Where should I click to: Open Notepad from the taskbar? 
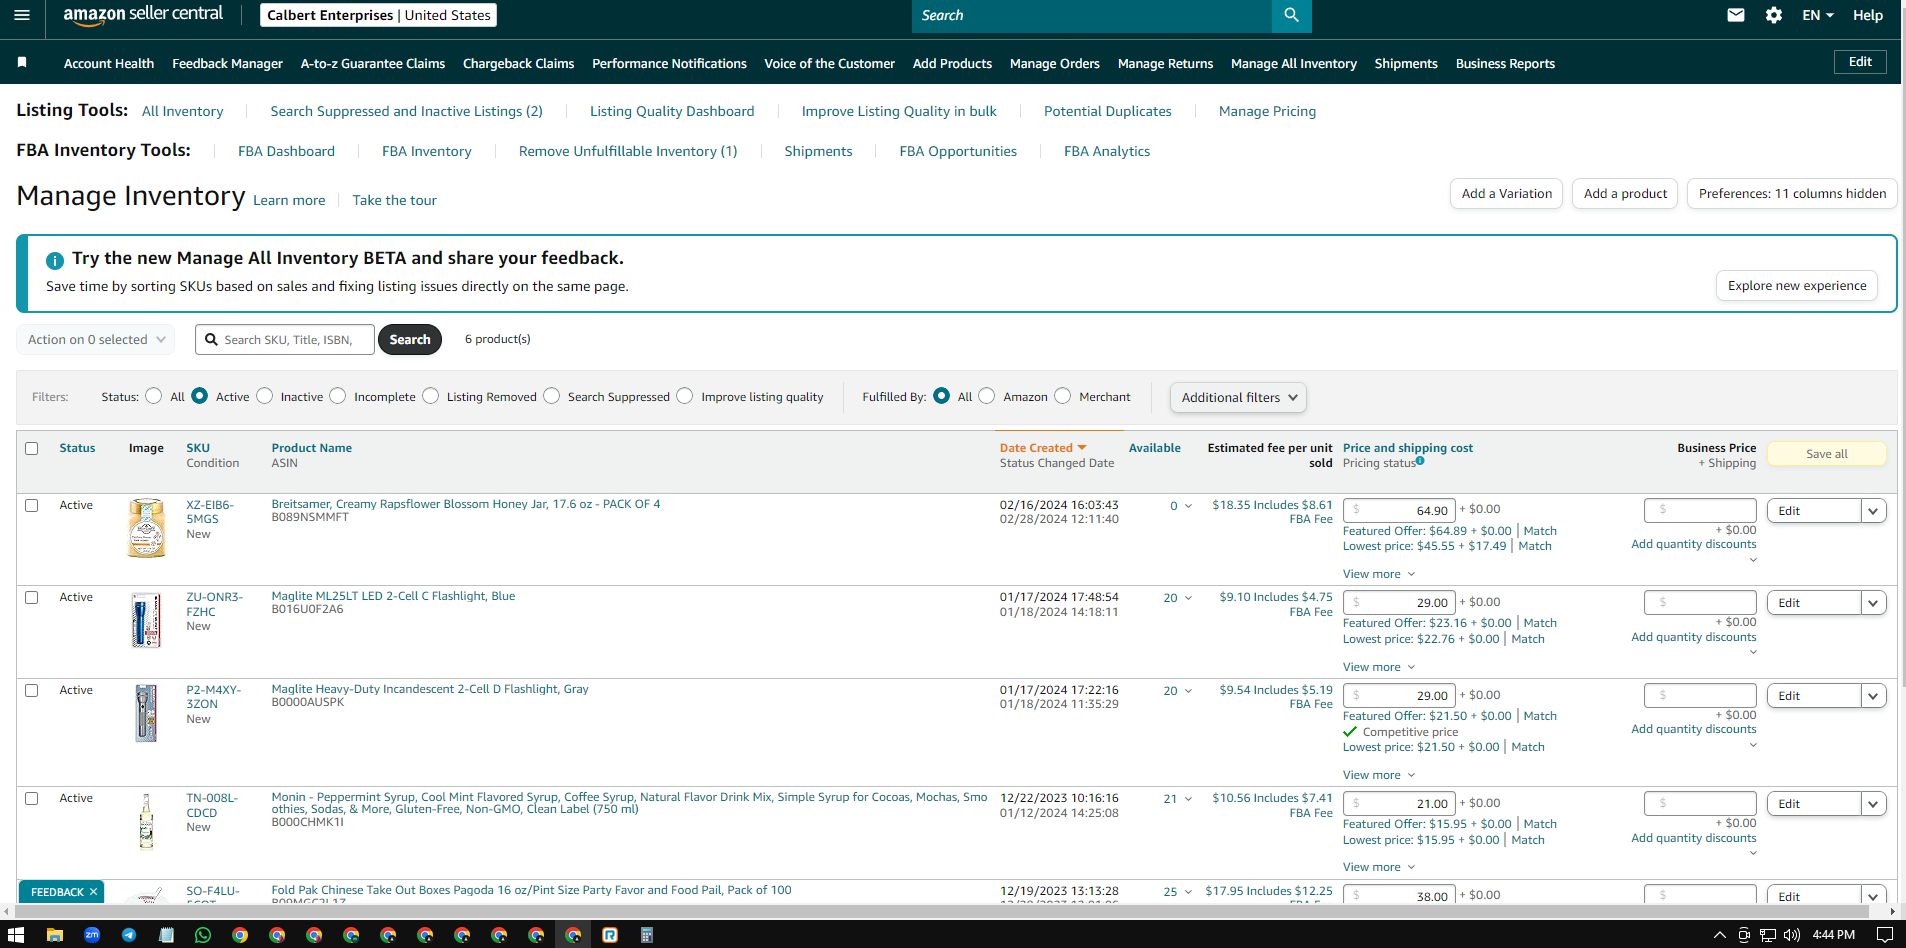tap(166, 935)
